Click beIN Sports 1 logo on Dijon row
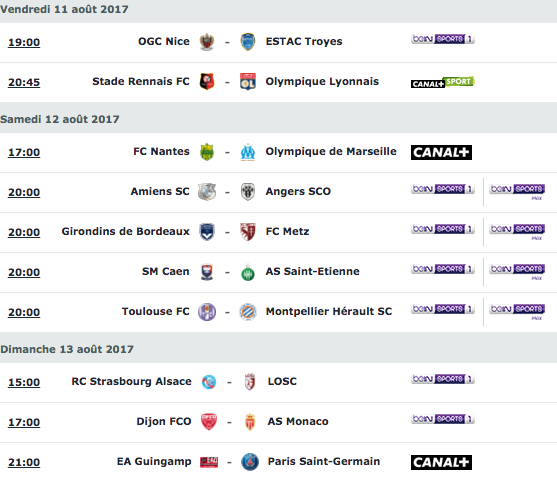 pyautogui.click(x=443, y=419)
